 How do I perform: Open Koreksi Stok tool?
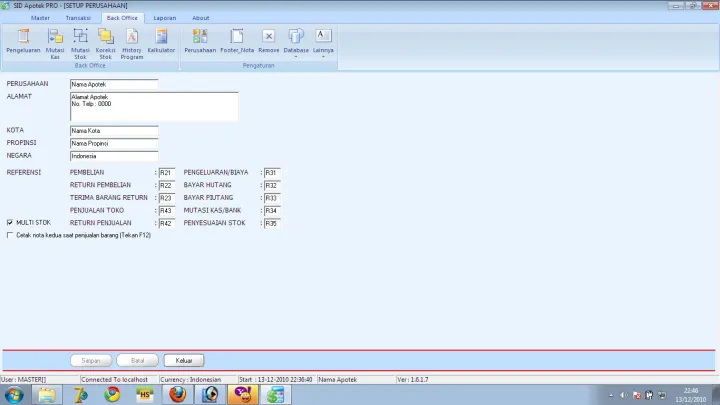tap(106, 44)
